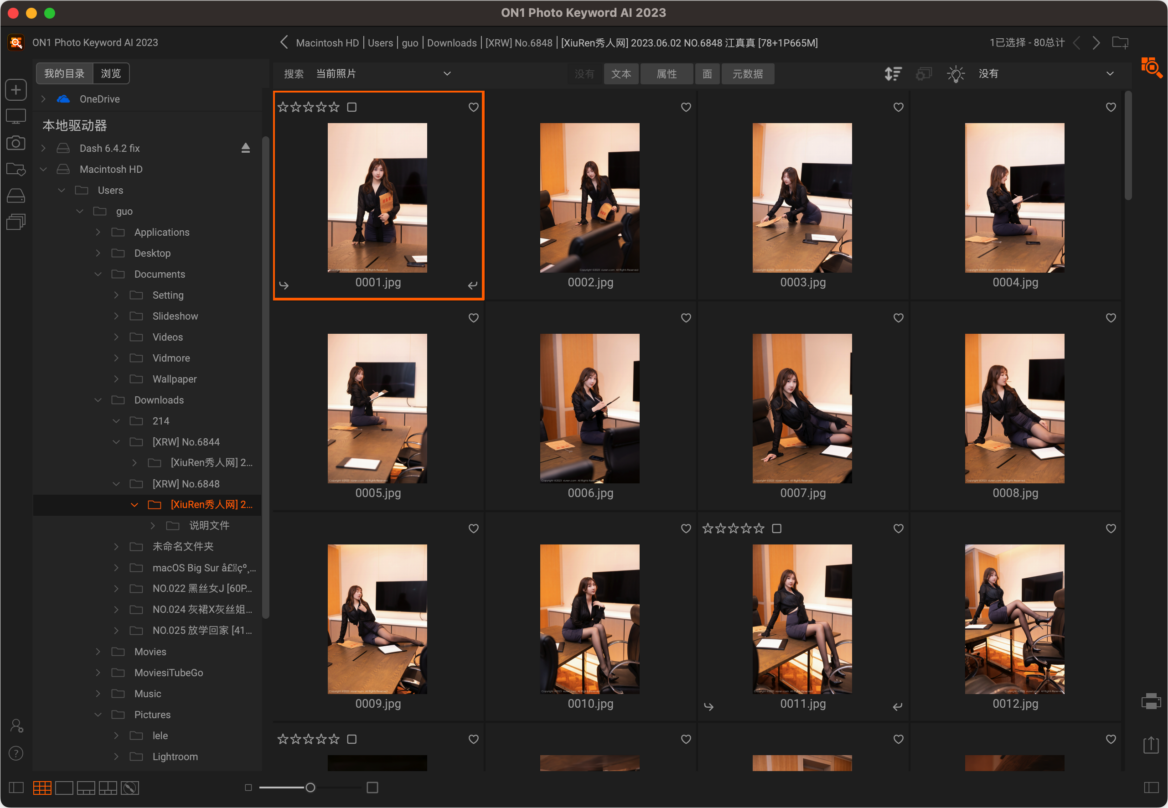Select the 面 filter tab
This screenshot has width=1168, height=808.
click(x=707, y=74)
